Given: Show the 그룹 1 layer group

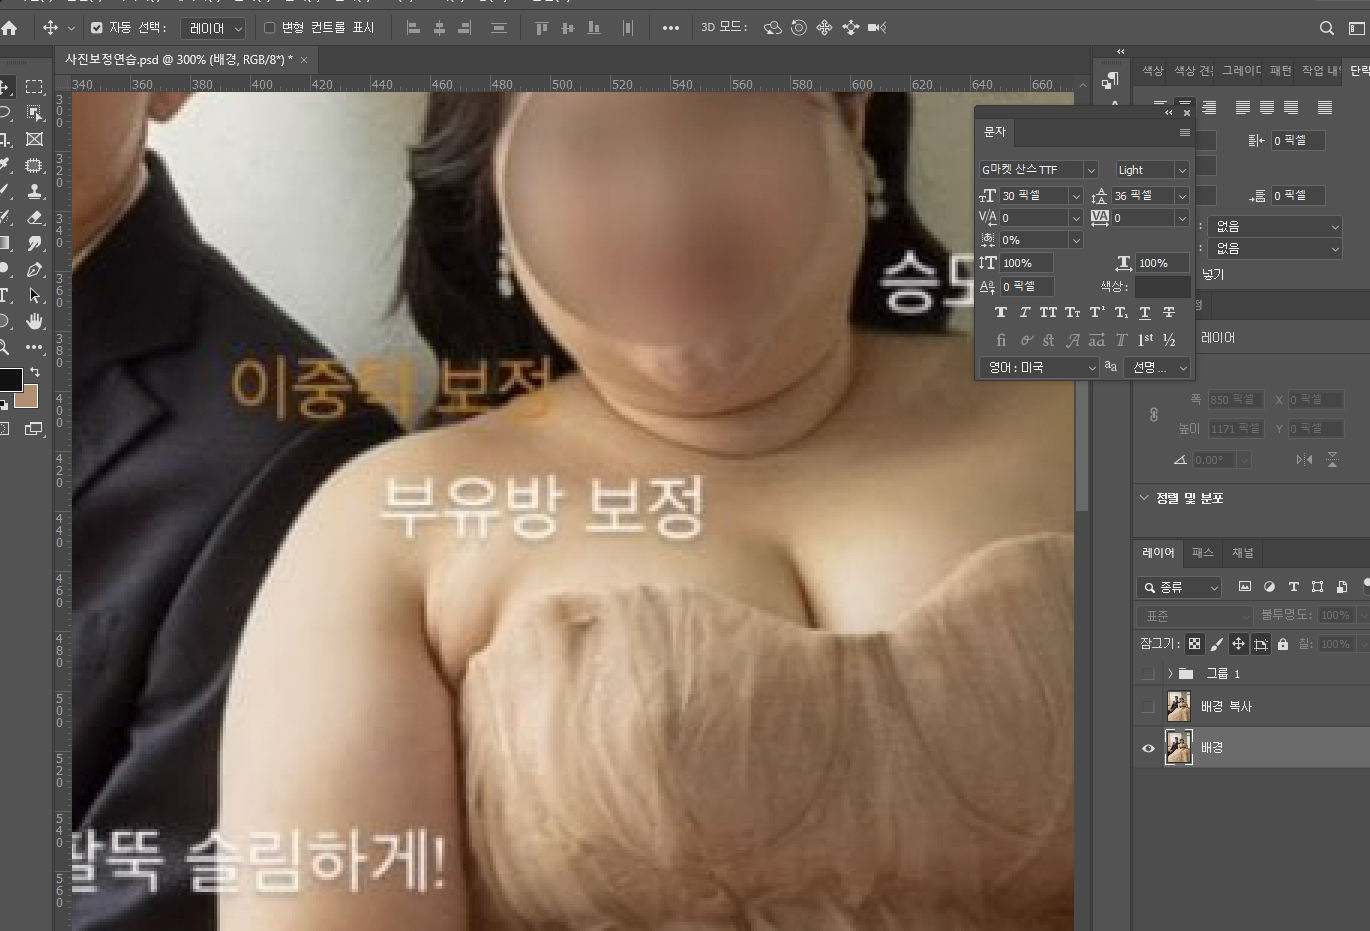Looking at the screenshot, I should tap(1148, 674).
